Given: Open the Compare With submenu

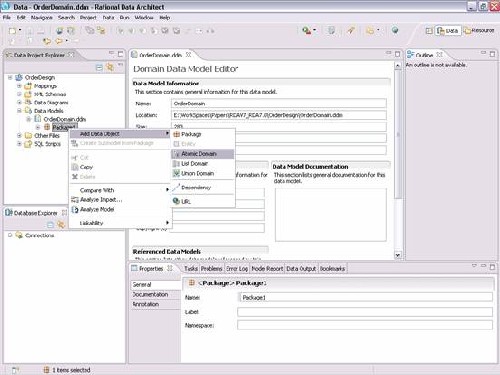Looking at the screenshot, I should coord(120,190).
